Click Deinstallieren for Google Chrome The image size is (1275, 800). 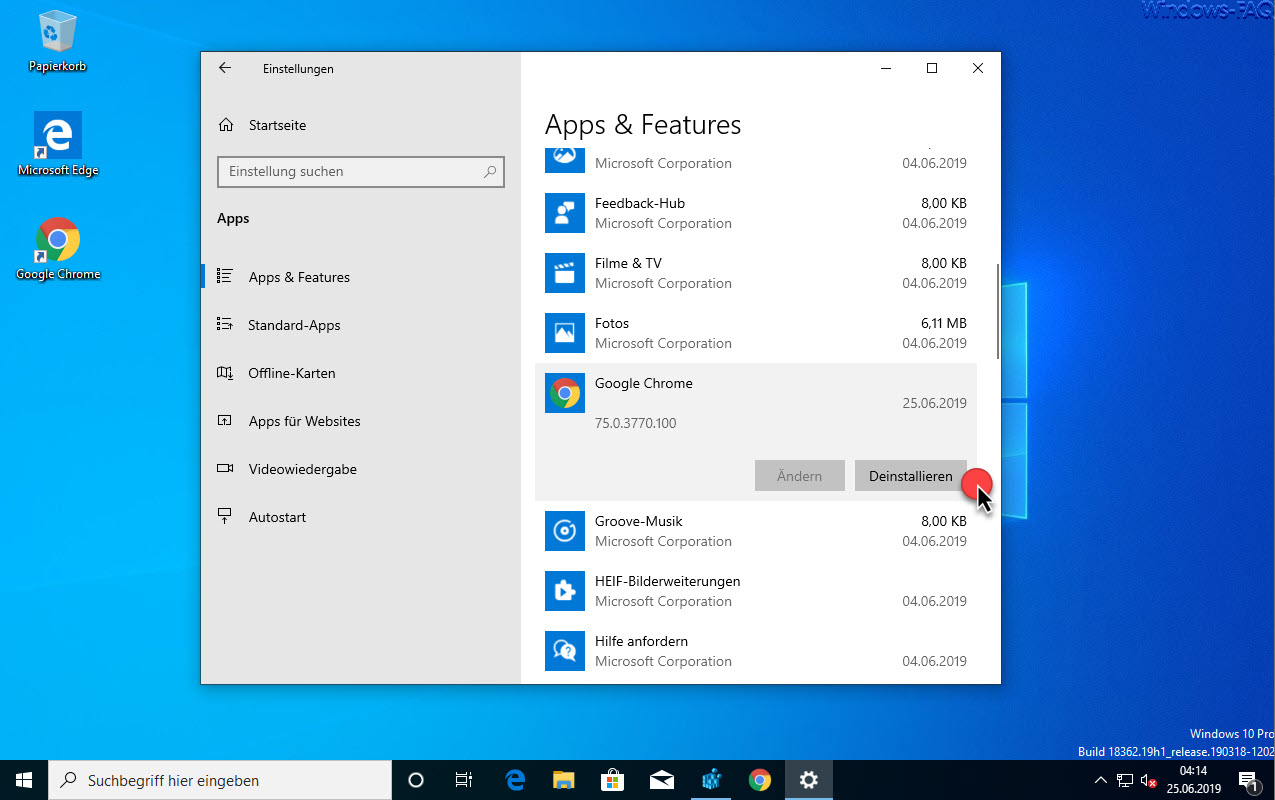[x=910, y=476]
